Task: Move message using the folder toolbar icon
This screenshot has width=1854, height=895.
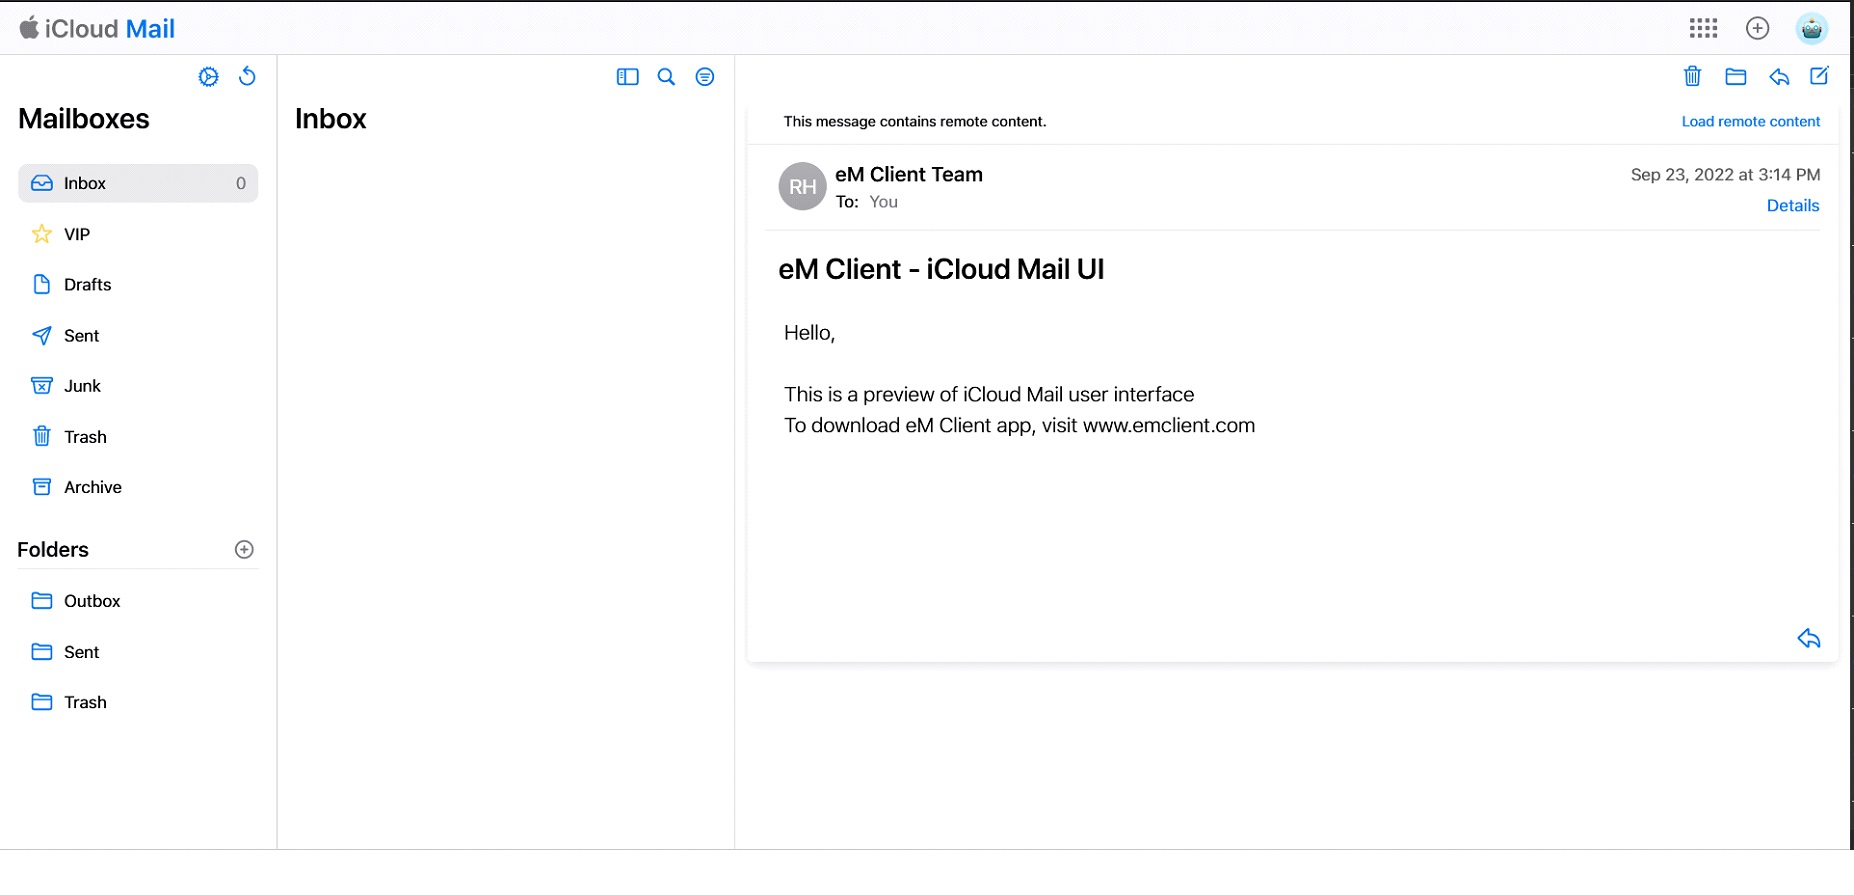Action: coord(1736,77)
